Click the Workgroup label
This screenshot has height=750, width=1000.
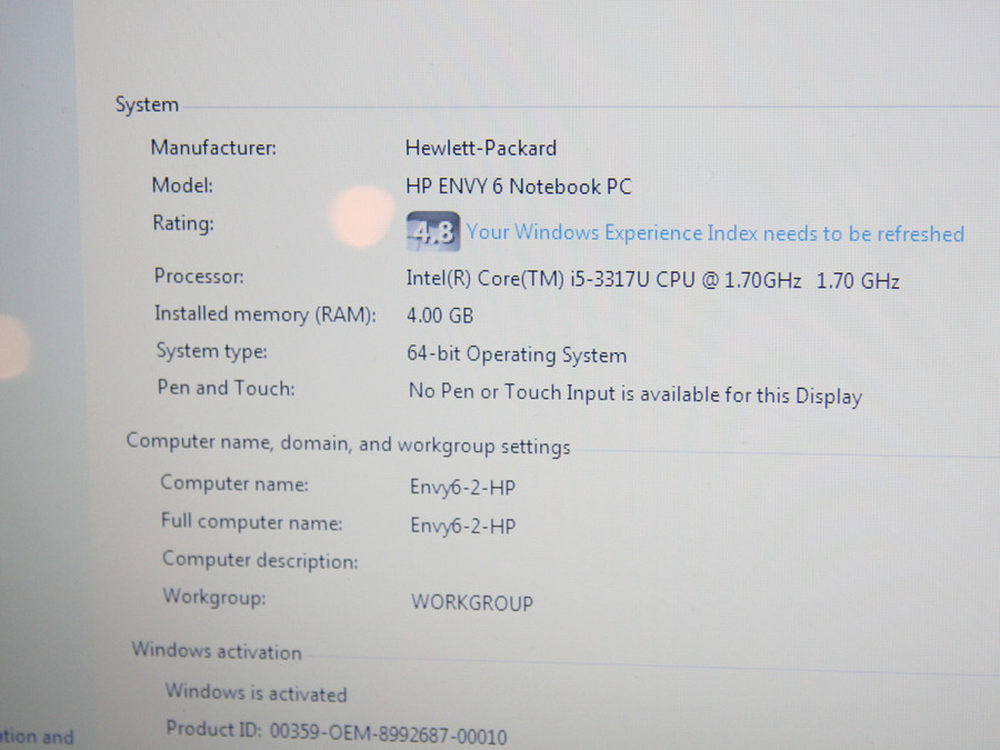[214, 598]
